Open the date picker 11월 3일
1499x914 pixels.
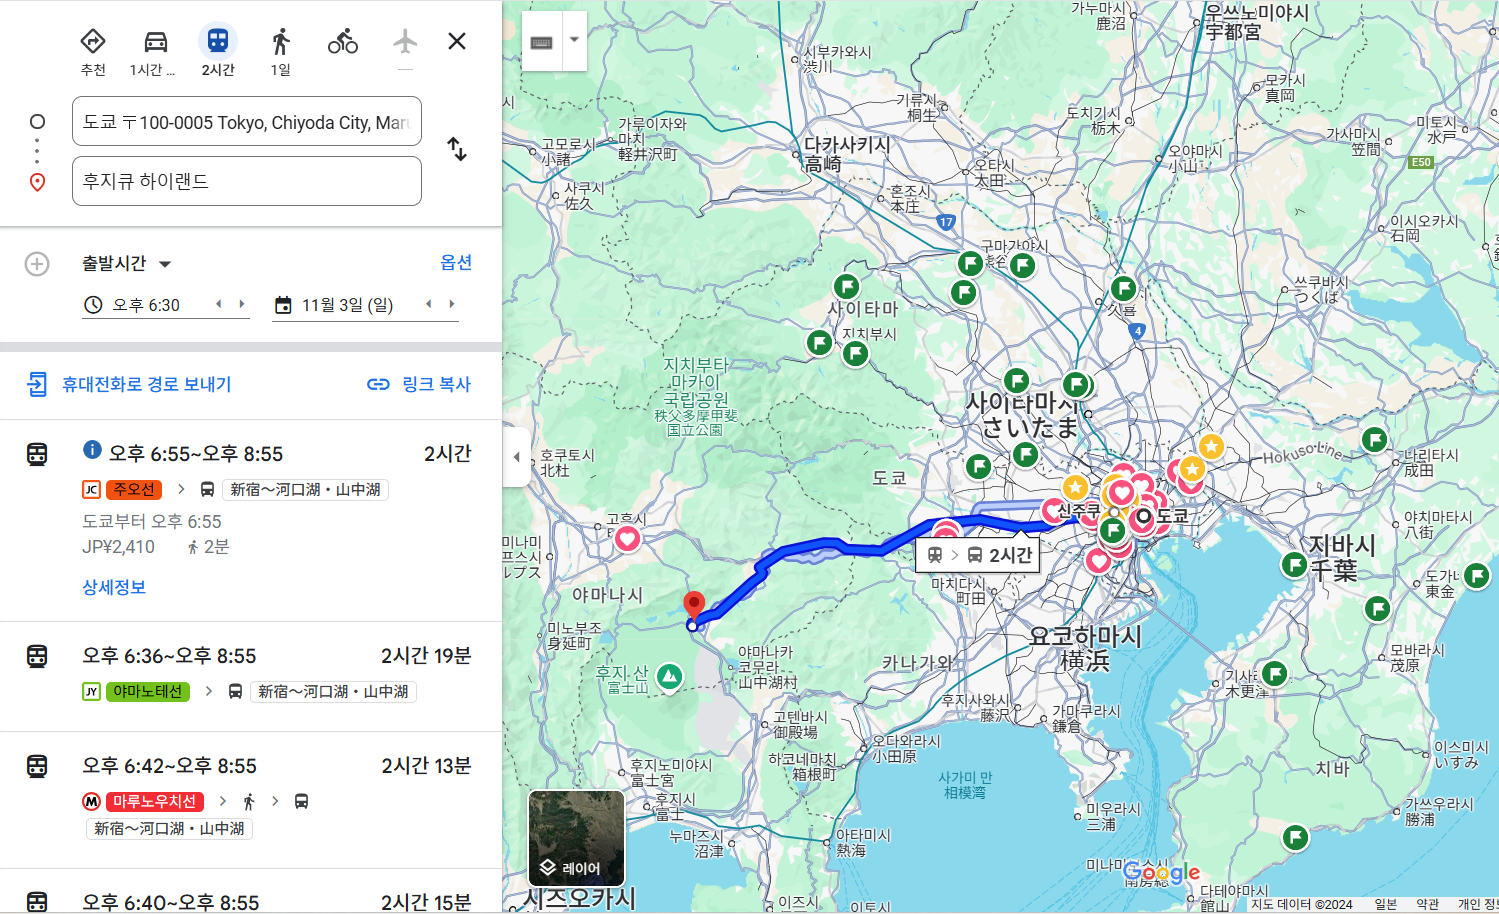click(347, 305)
